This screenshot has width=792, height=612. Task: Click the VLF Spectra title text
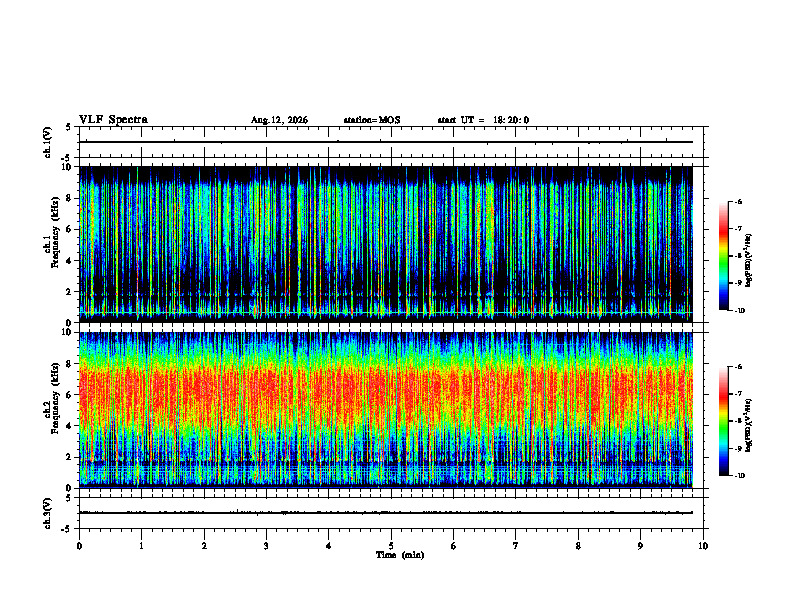click(113, 120)
